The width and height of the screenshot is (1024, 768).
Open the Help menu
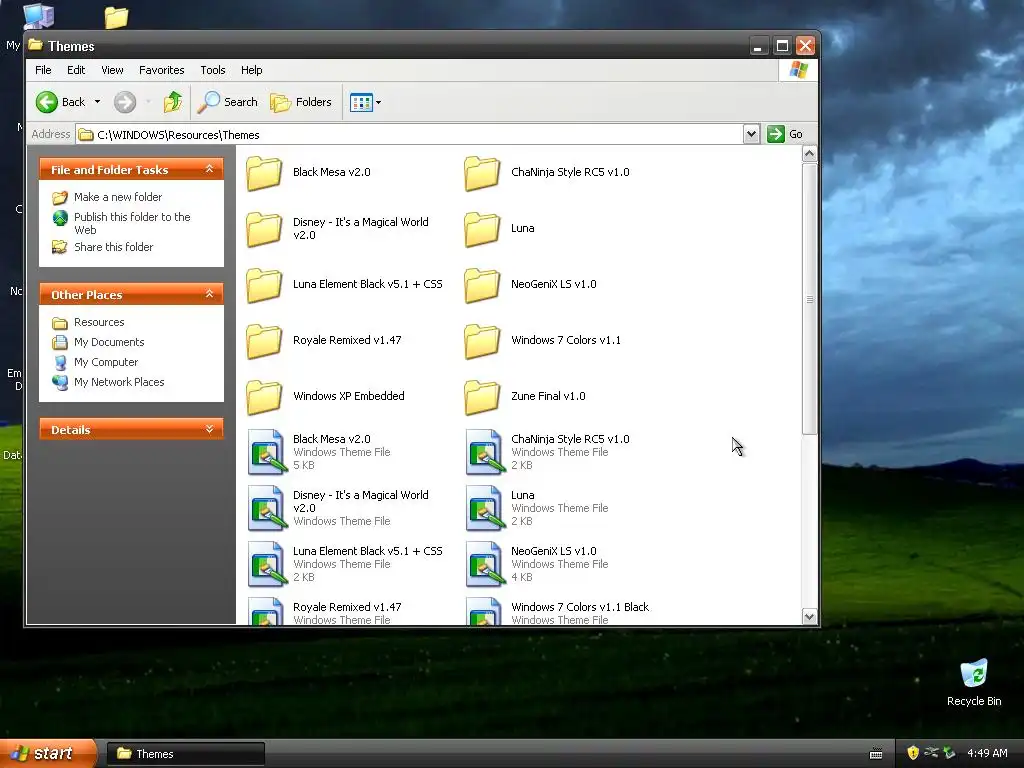pyautogui.click(x=251, y=70)
